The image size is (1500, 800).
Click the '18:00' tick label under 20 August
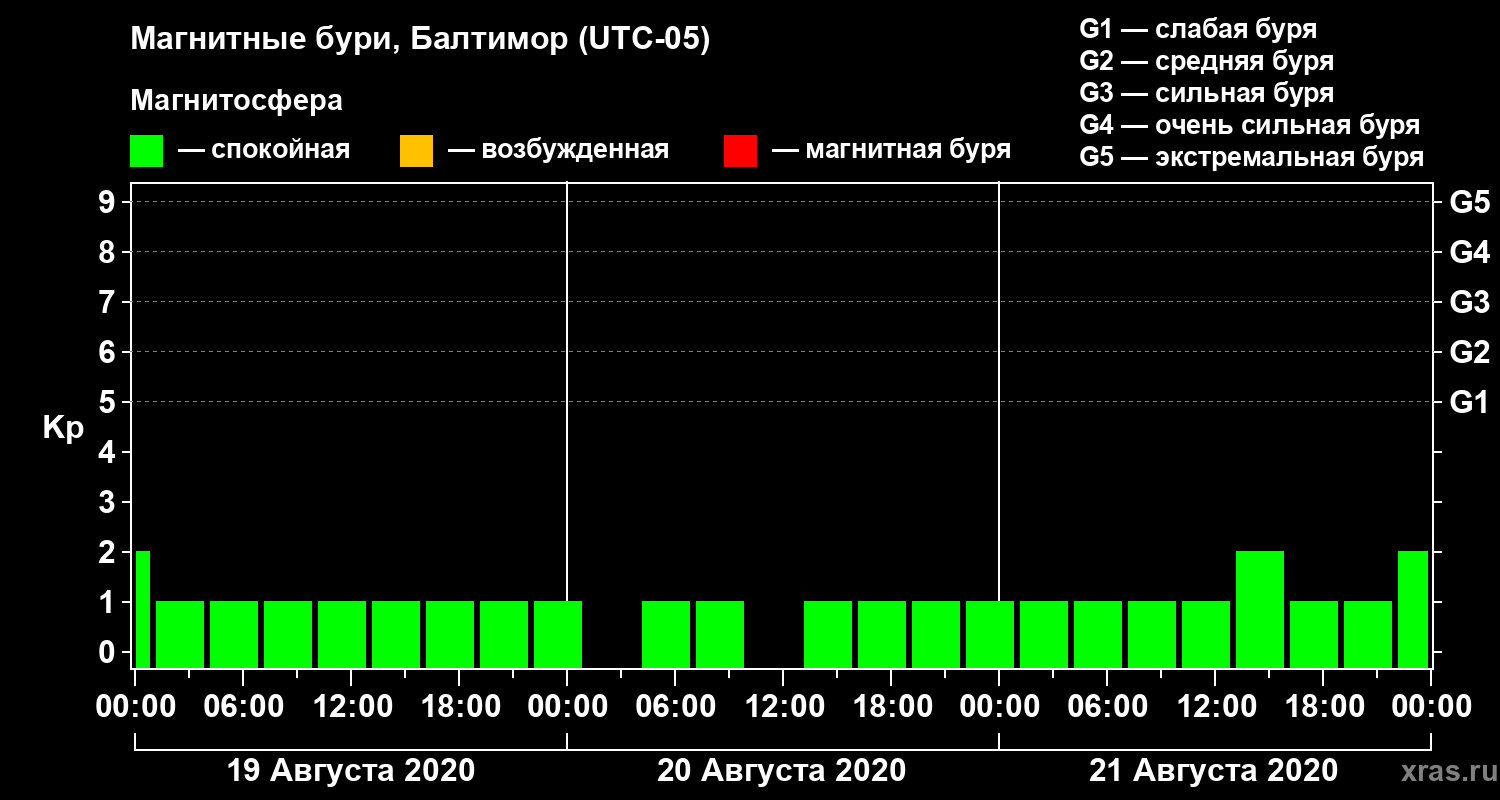[x=891, y=707]
